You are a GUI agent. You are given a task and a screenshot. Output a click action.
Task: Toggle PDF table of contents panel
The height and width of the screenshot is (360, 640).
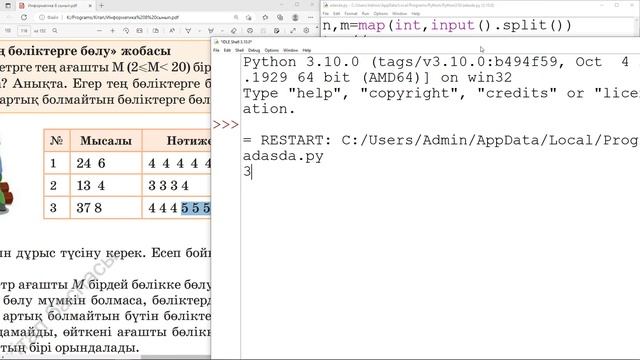point(8,31)
